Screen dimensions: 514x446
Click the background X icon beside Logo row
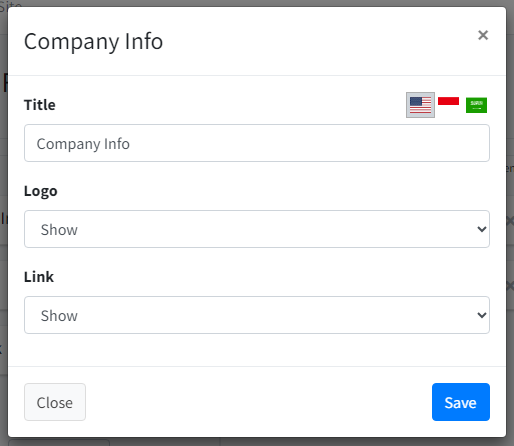click(x=510, y=221)
